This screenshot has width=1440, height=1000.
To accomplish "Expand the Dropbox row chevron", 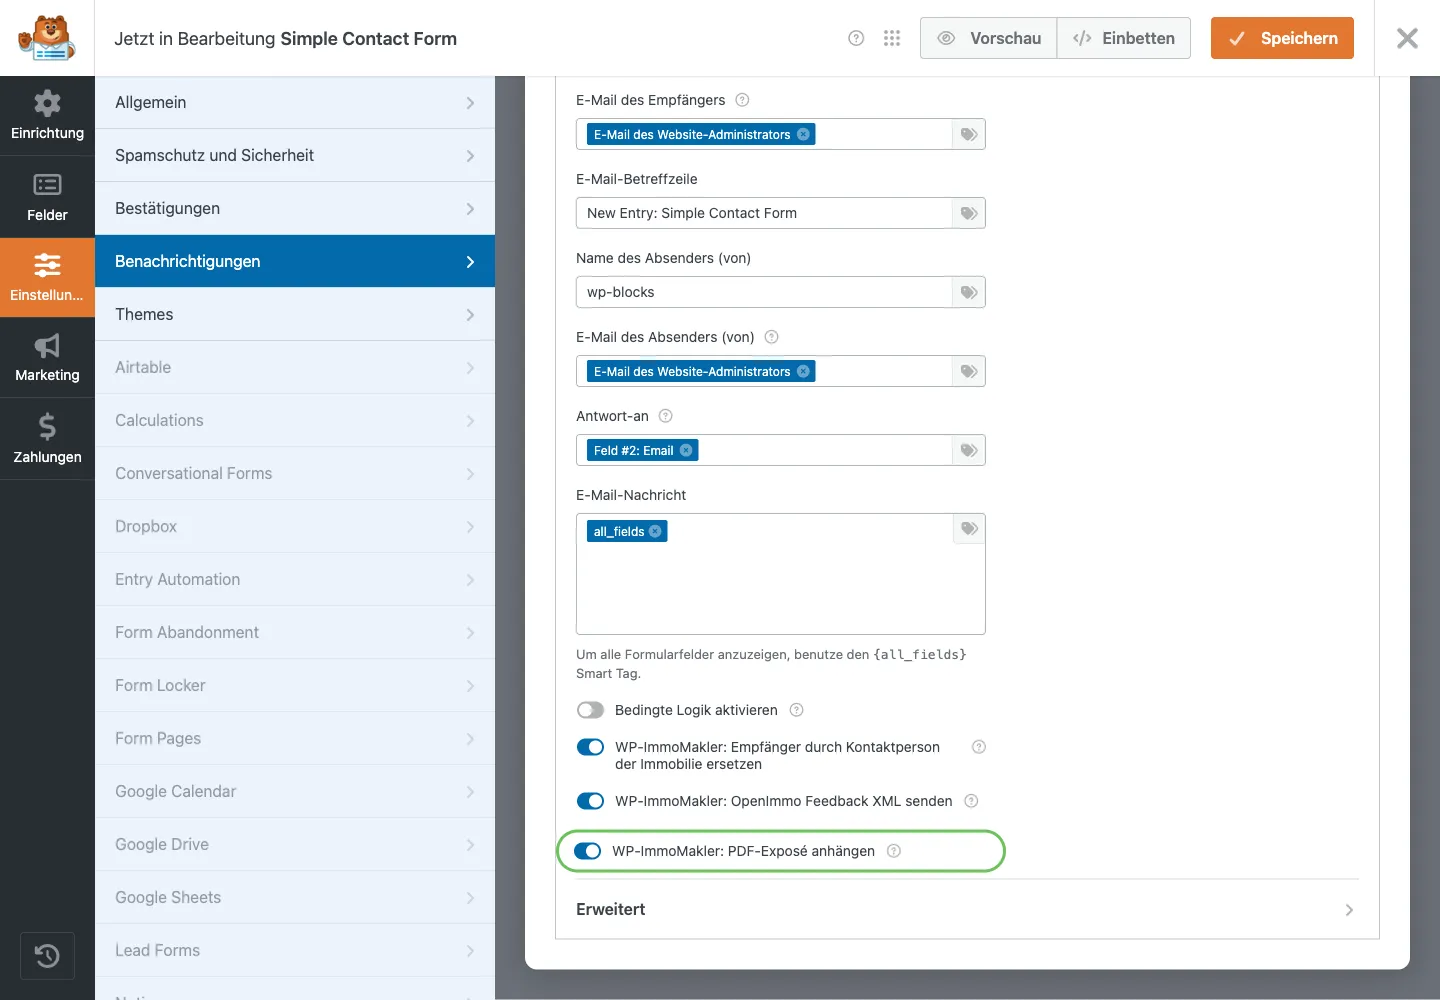I will pyautogui.click(x=470, y=526).
